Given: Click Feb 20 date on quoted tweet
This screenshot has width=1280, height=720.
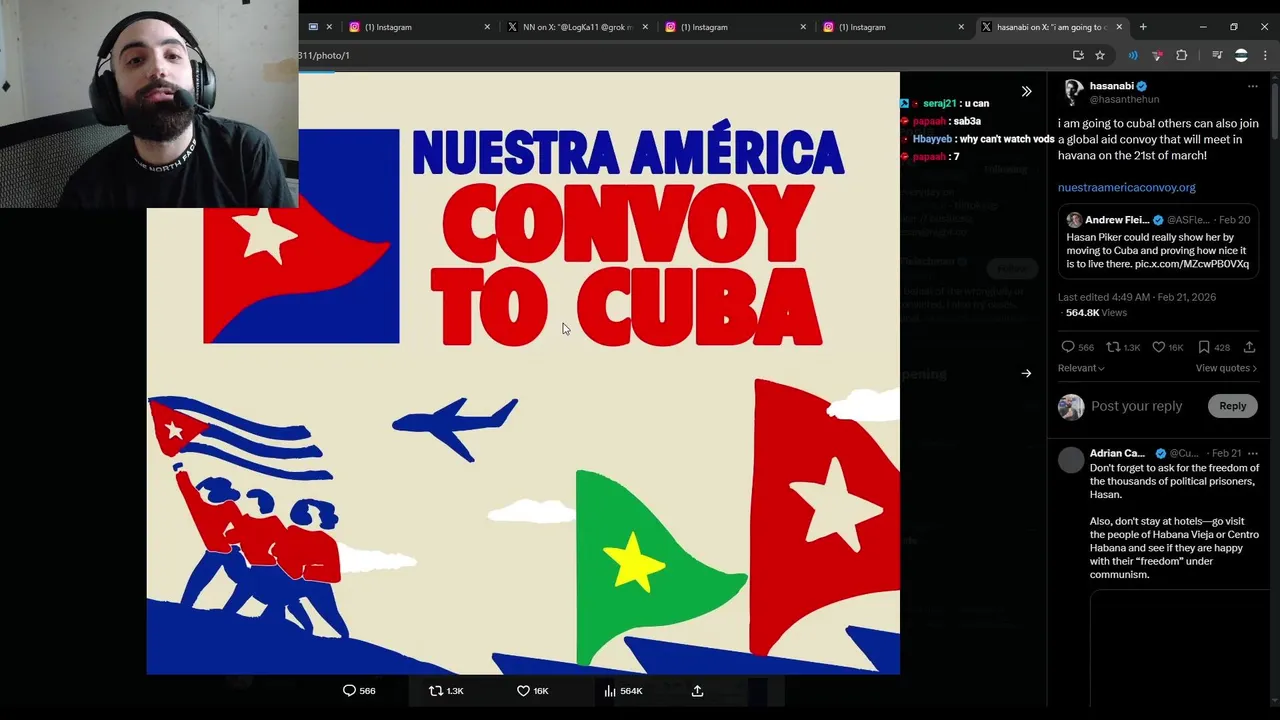Looking at the screenshot, I should pos(1234,220).
